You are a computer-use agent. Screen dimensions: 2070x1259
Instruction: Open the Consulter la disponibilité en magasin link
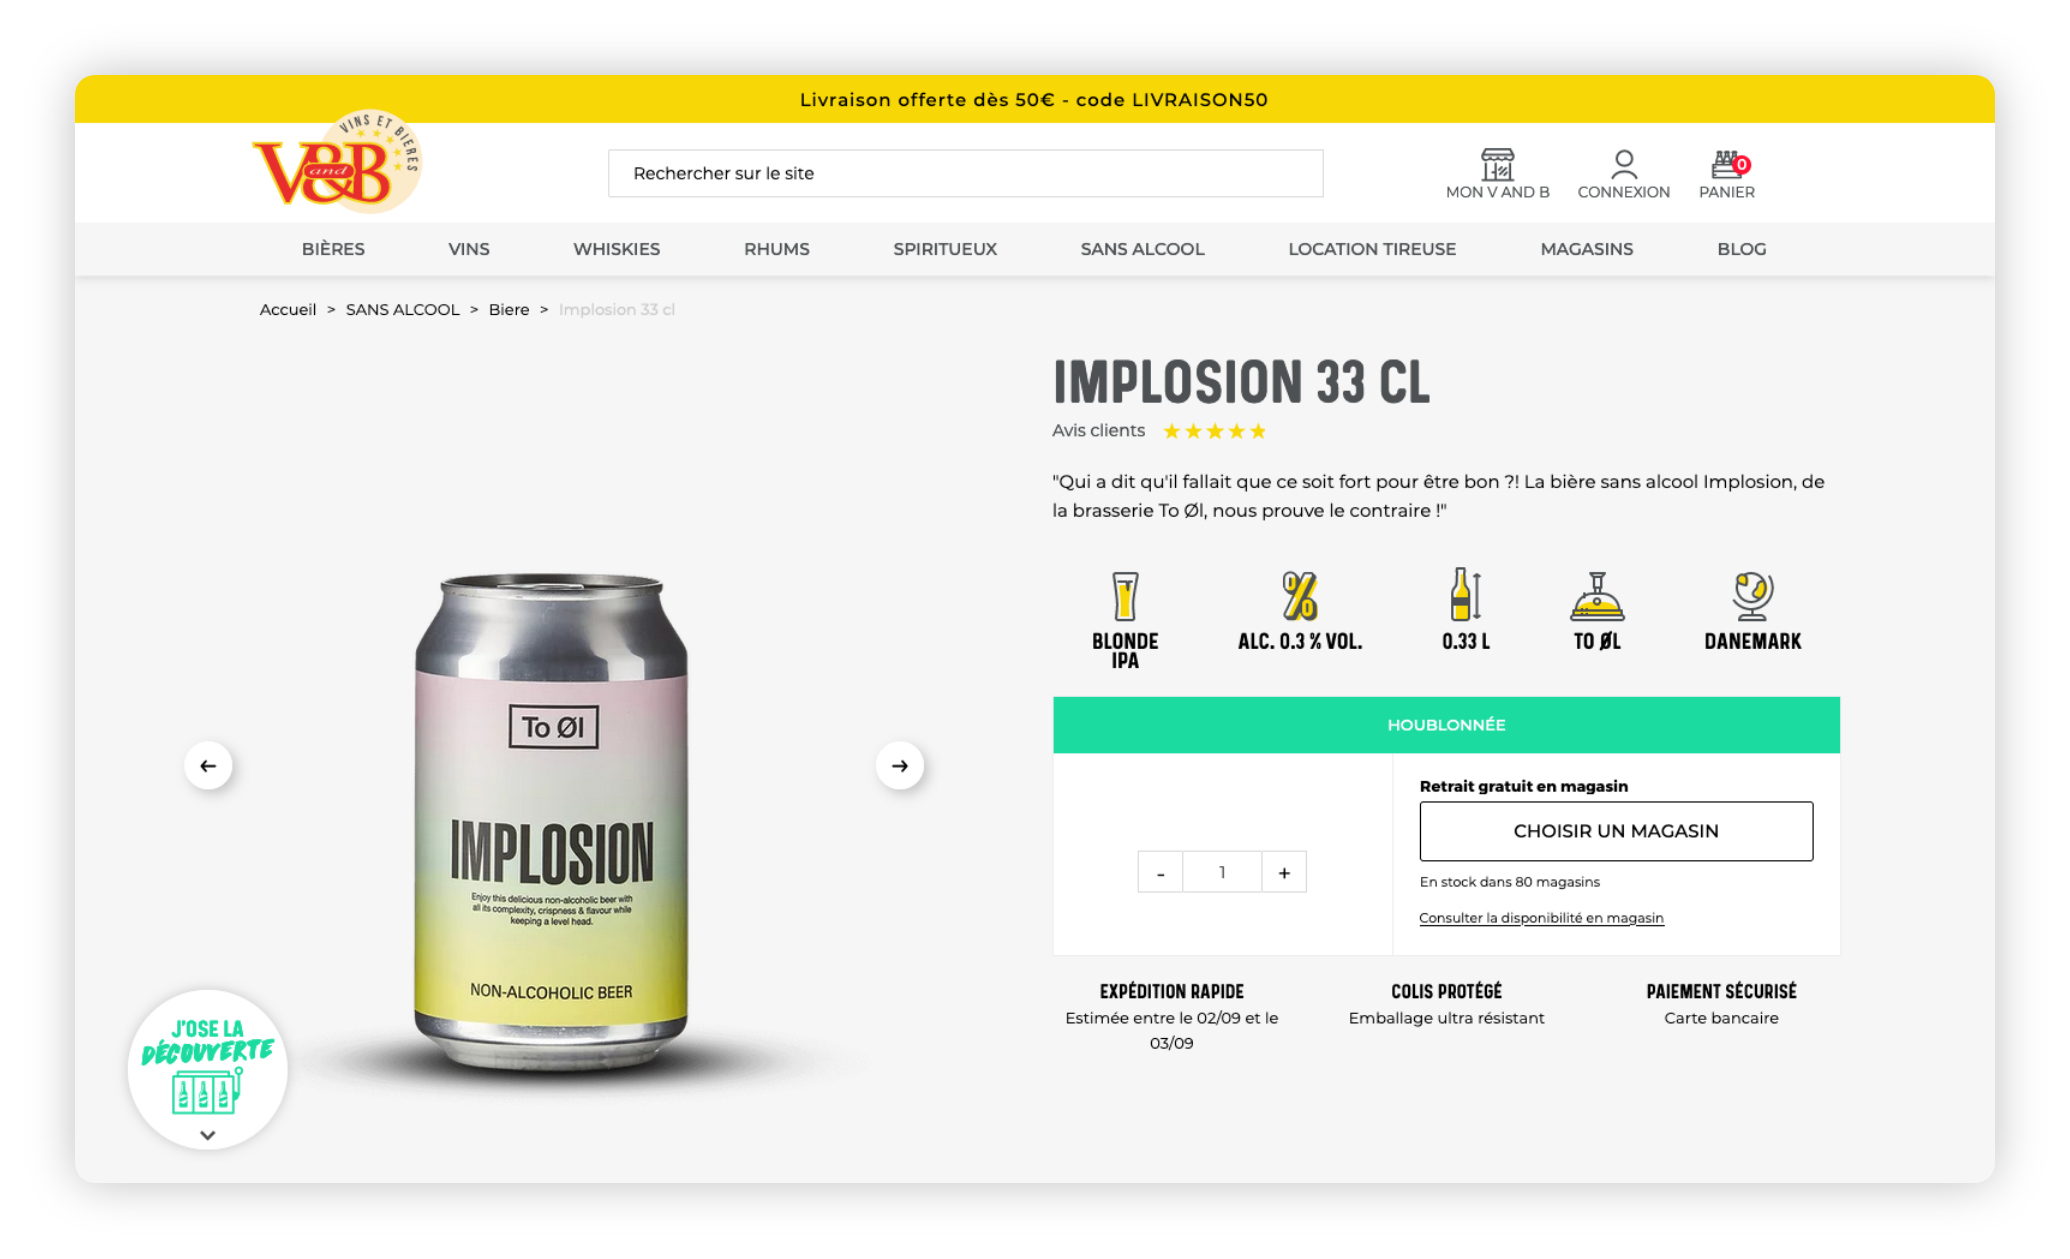click(1541, 918)
